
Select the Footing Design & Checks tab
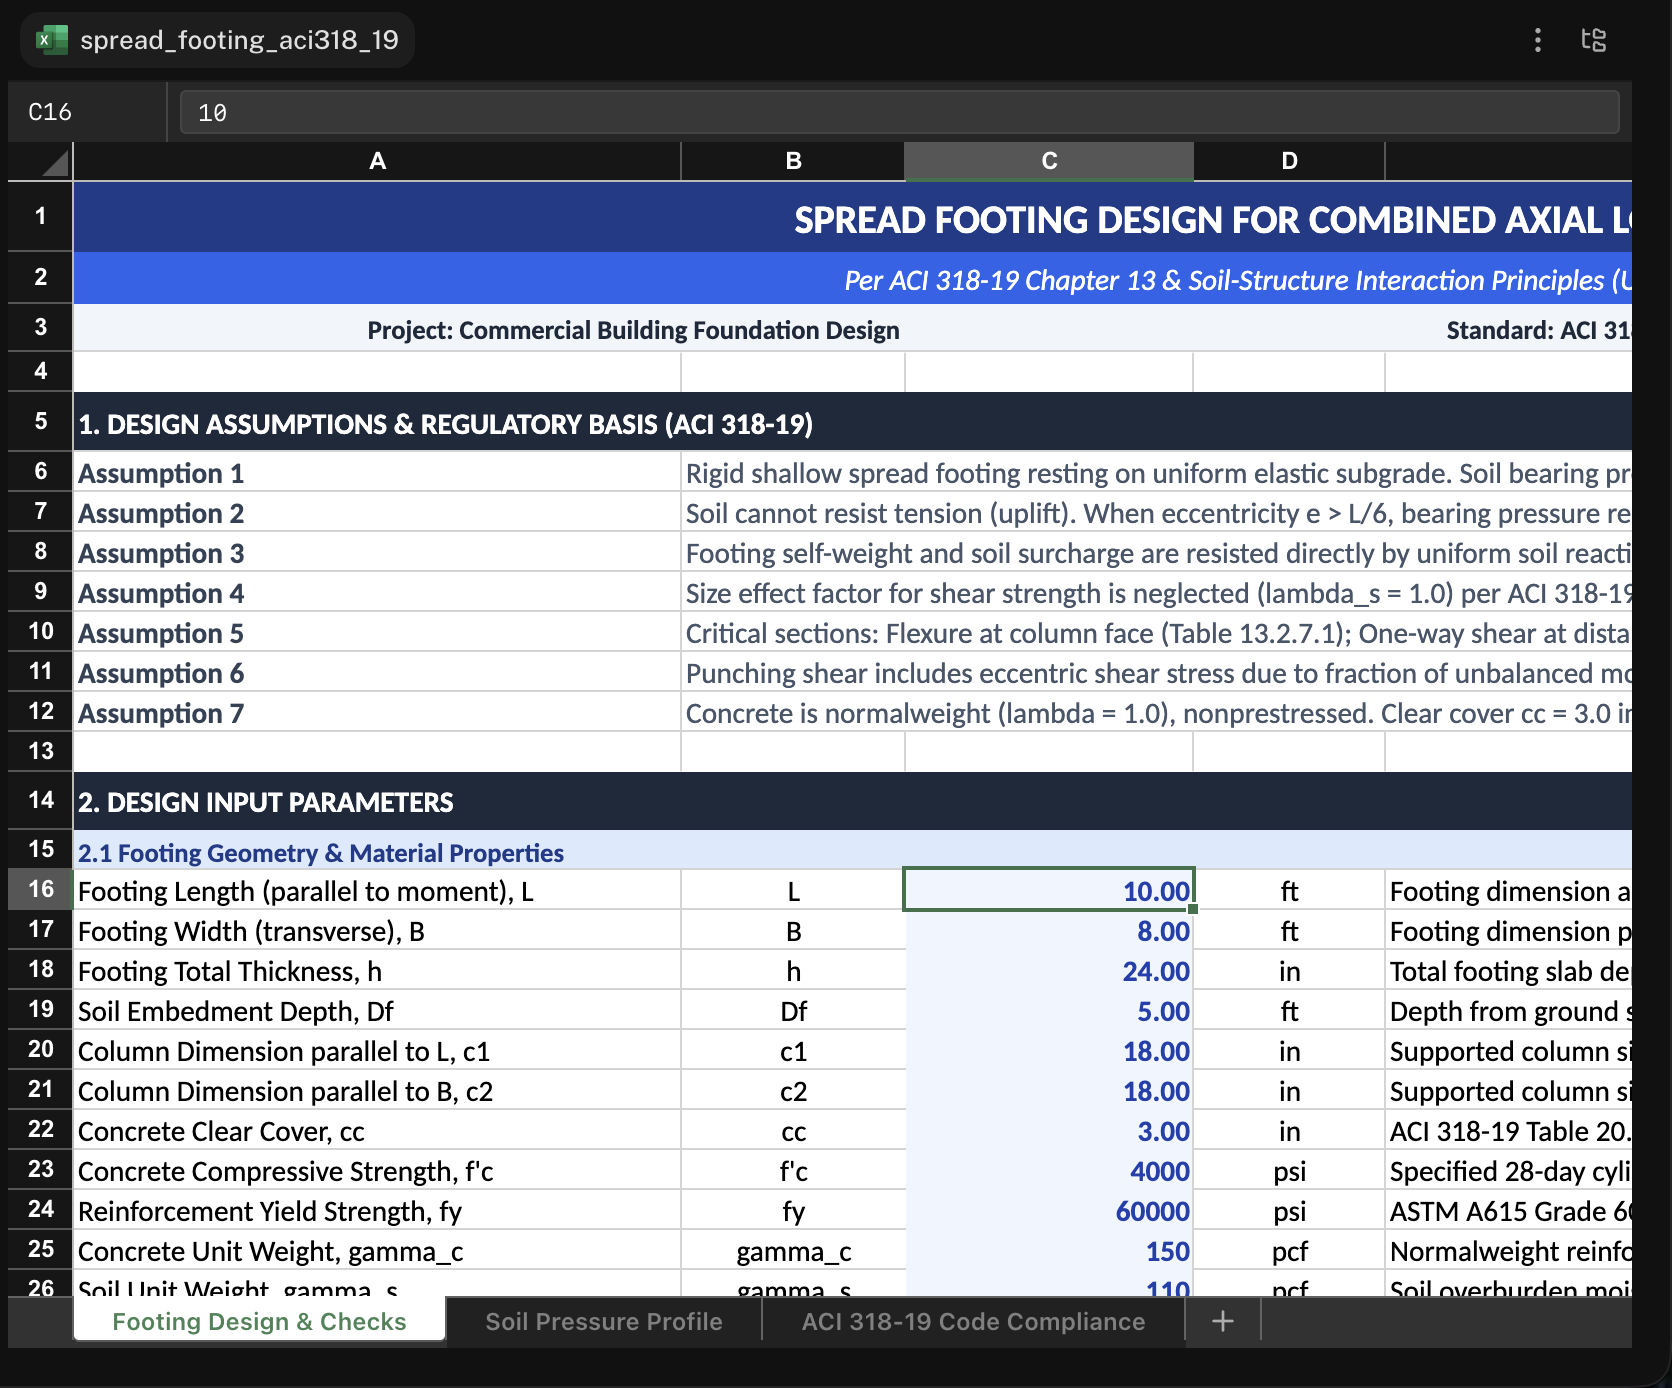[x=259, y=1322]
